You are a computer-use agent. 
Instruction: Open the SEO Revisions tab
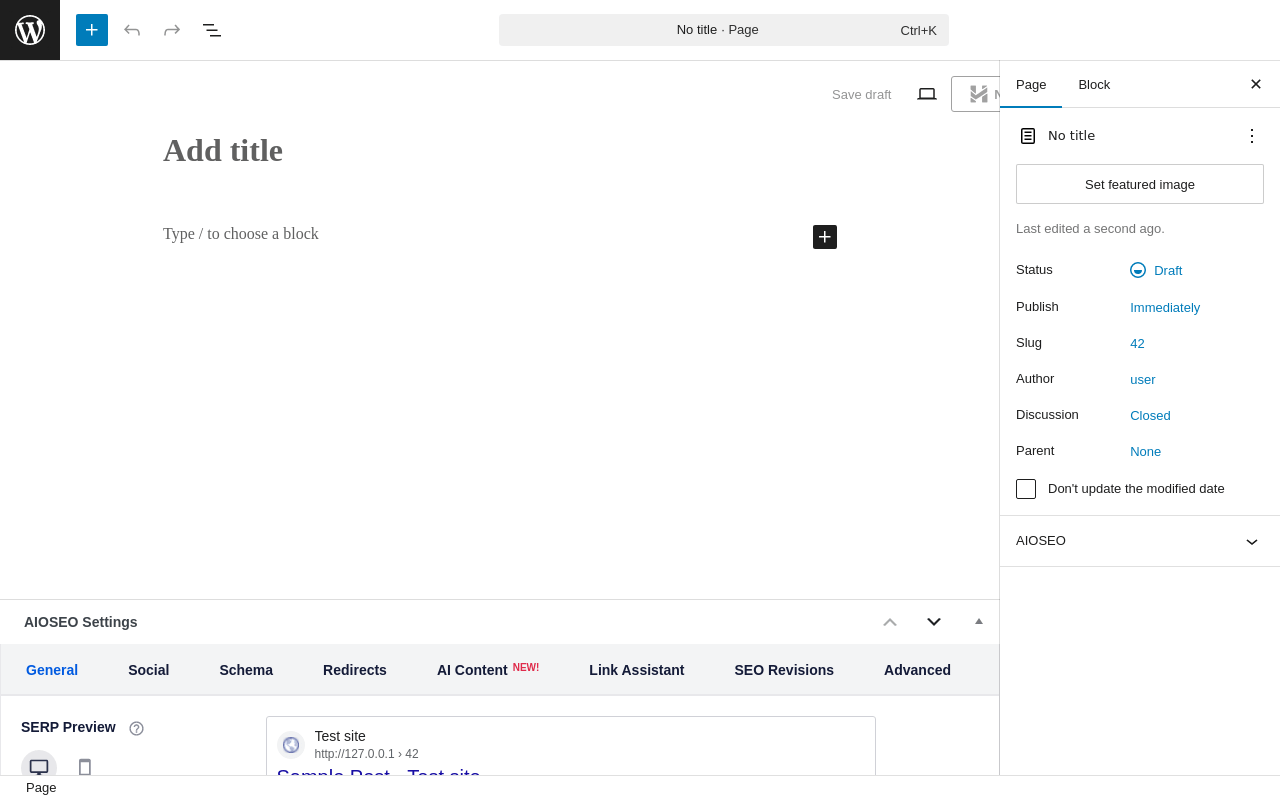coord(784,670)
